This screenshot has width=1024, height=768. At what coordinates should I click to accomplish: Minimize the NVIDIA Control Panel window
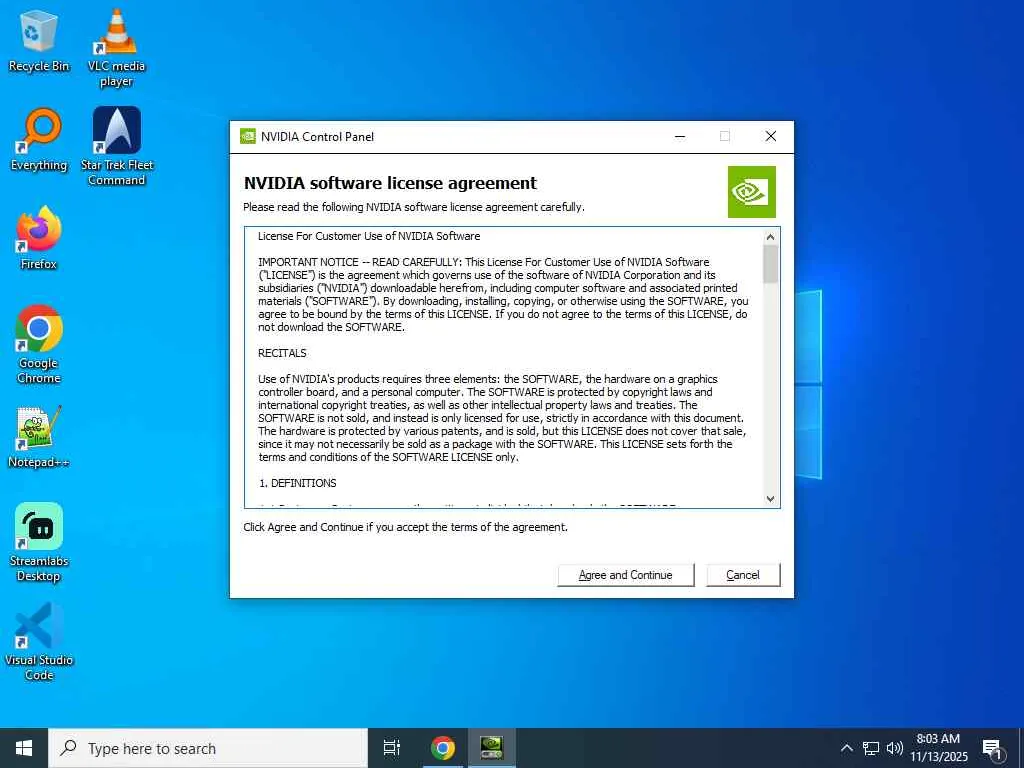[x=680, y=136]
